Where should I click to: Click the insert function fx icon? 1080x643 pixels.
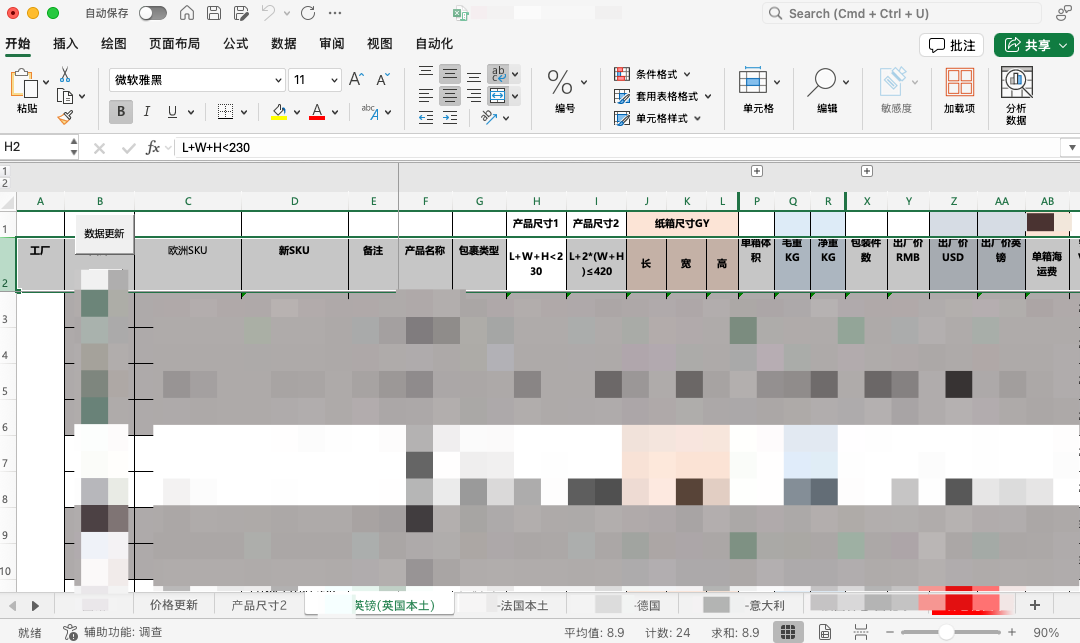(x=153, y=147)
